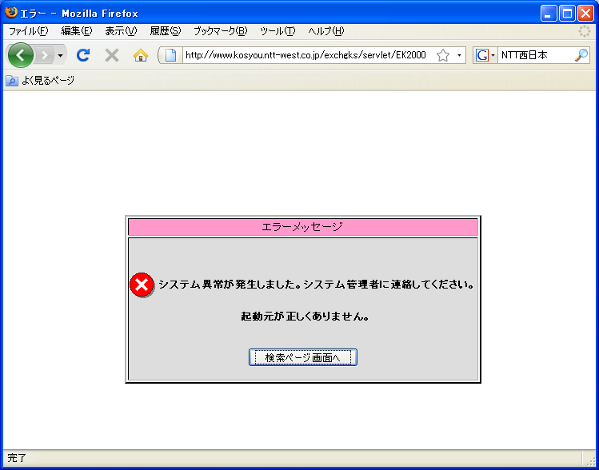599x470 pixels.
Task: Open the 履歴(S) menu
Action: [x=165, y=31]
